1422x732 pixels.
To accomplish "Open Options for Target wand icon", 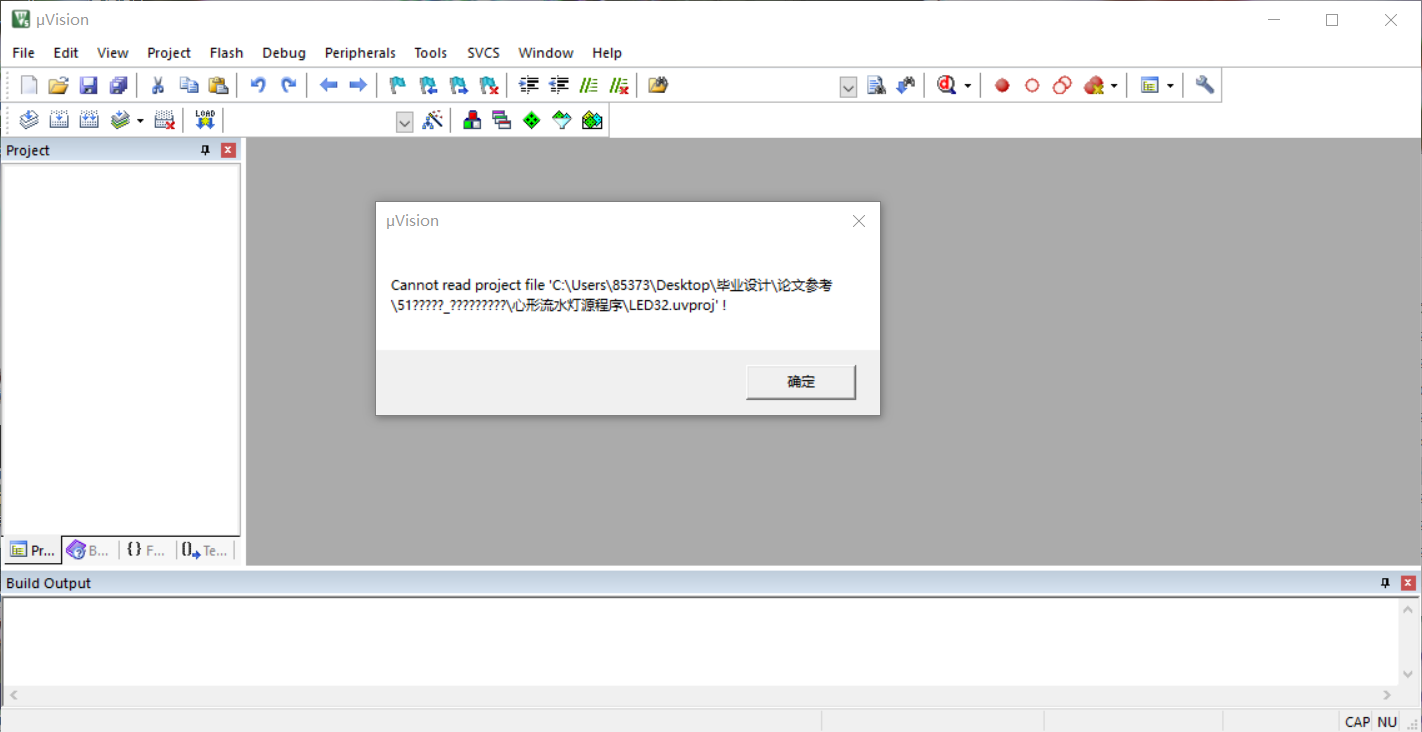I will coord(432,121).
